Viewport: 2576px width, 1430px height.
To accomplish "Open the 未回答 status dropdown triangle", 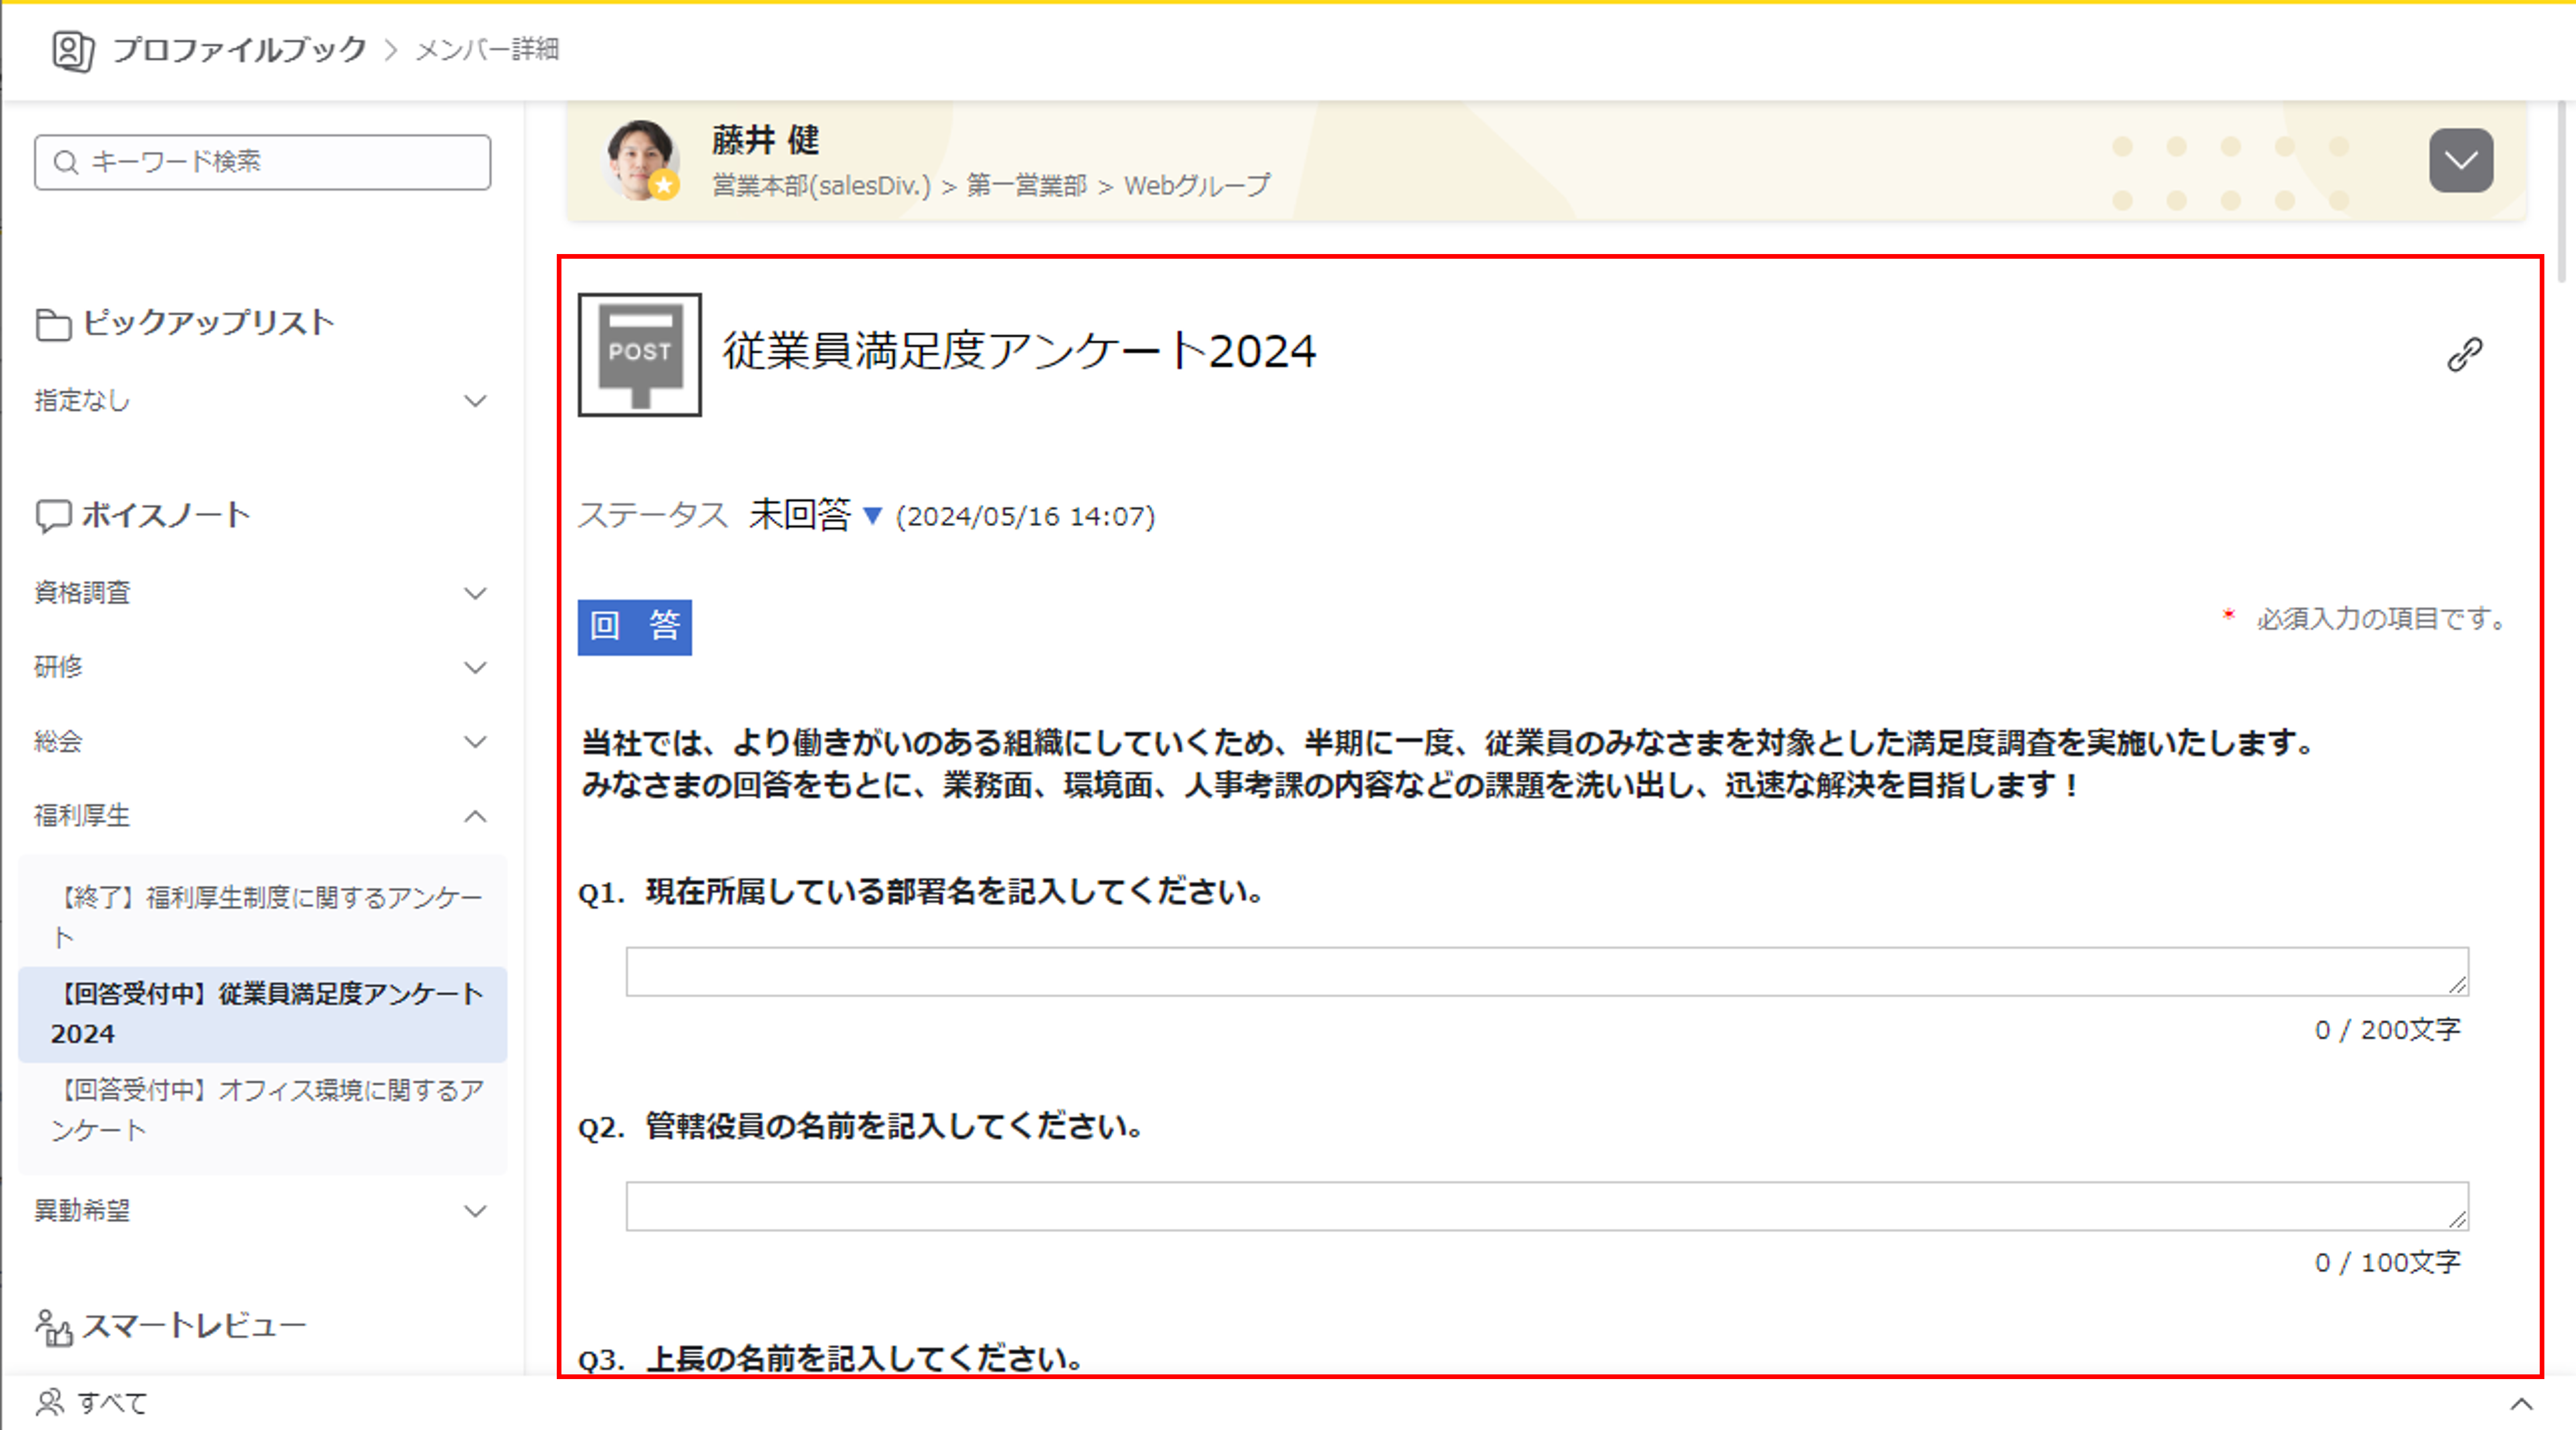I will click(x=872, y=516).
